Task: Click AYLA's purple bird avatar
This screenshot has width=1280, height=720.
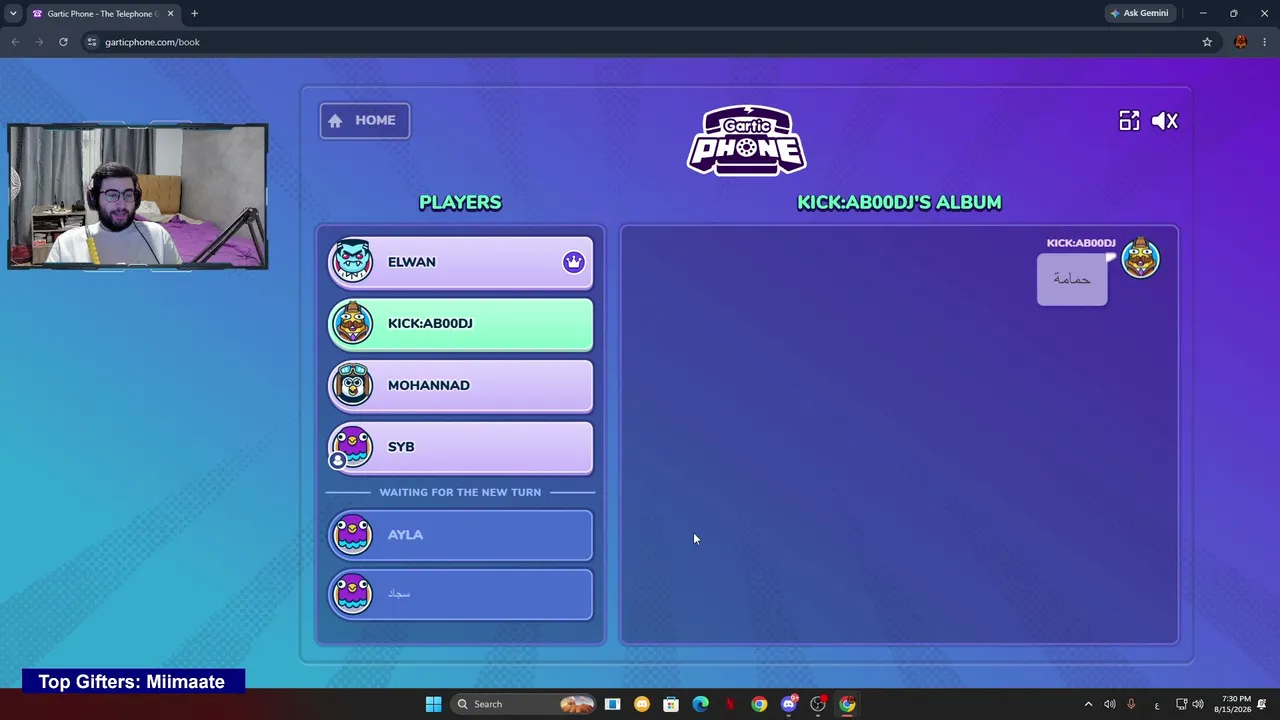Action: pyautogui.click(x=352, y=534)
